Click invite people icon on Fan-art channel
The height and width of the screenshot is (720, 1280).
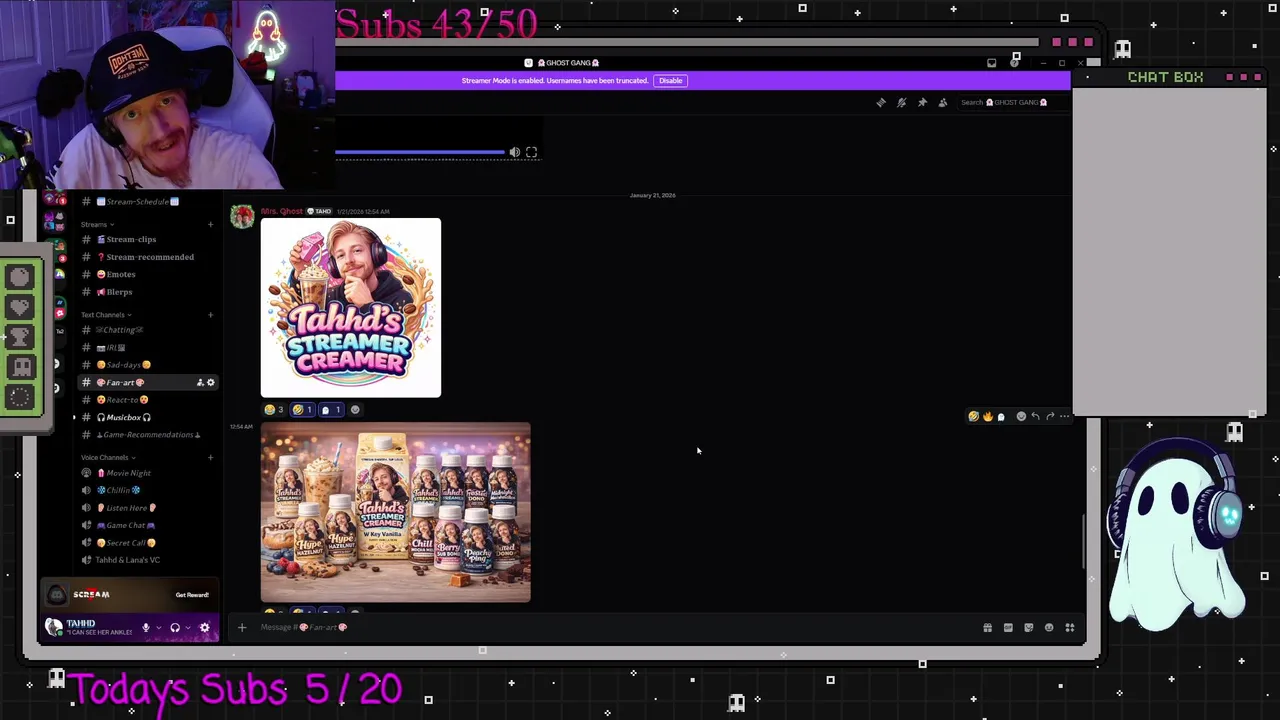coord(199,382)
